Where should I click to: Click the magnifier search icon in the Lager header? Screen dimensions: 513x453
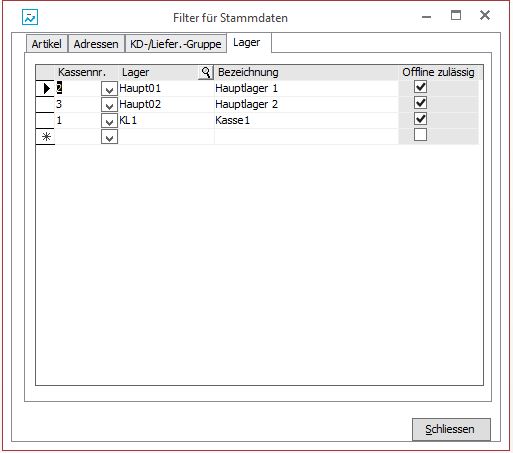click(206, 72)
